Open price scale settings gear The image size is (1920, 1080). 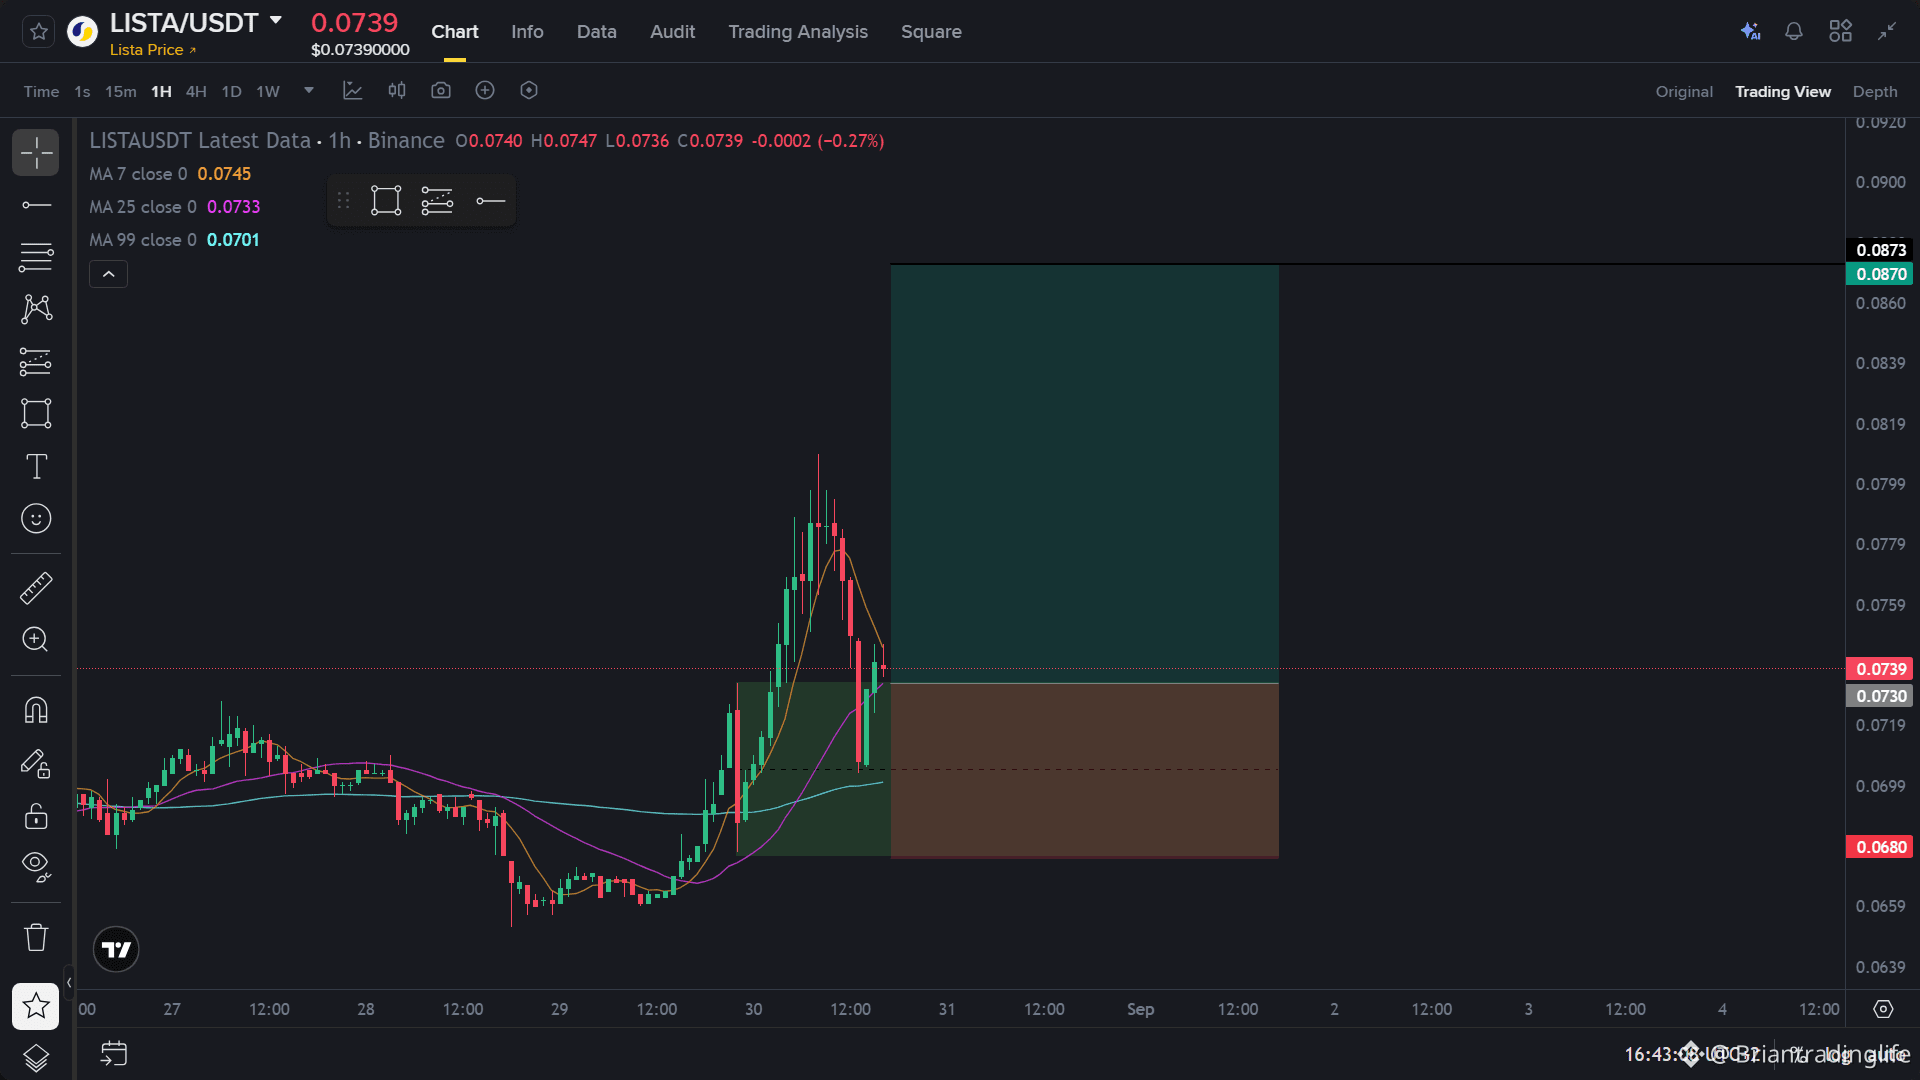tap(1883, 1009)
